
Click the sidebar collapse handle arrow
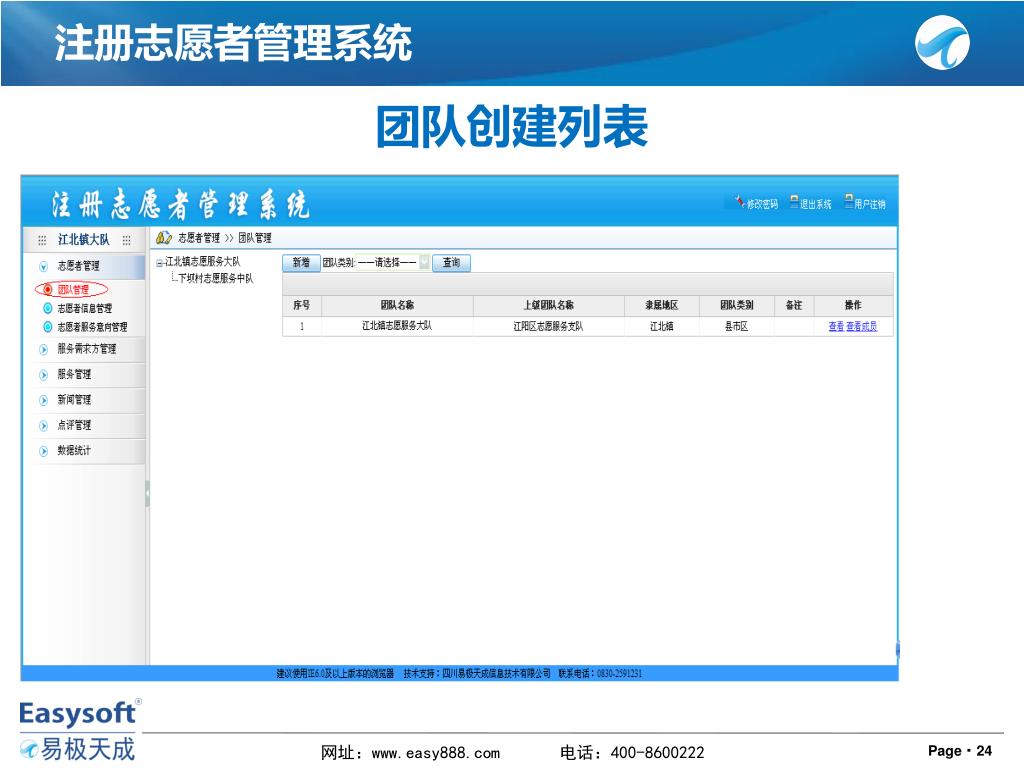pos(148,494)
